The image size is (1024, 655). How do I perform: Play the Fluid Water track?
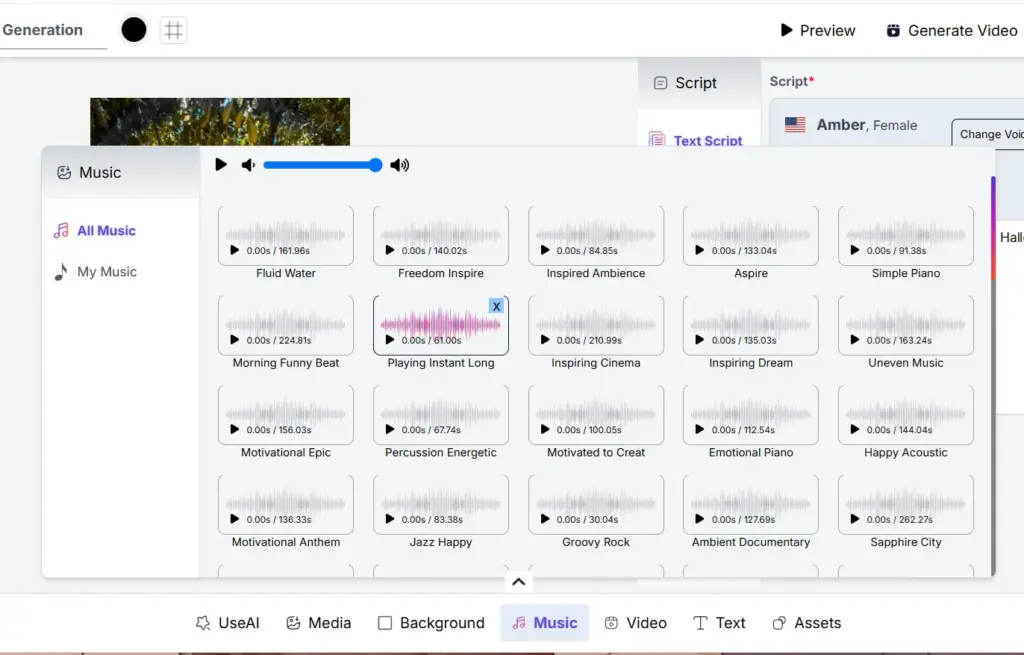pos(235,250)
